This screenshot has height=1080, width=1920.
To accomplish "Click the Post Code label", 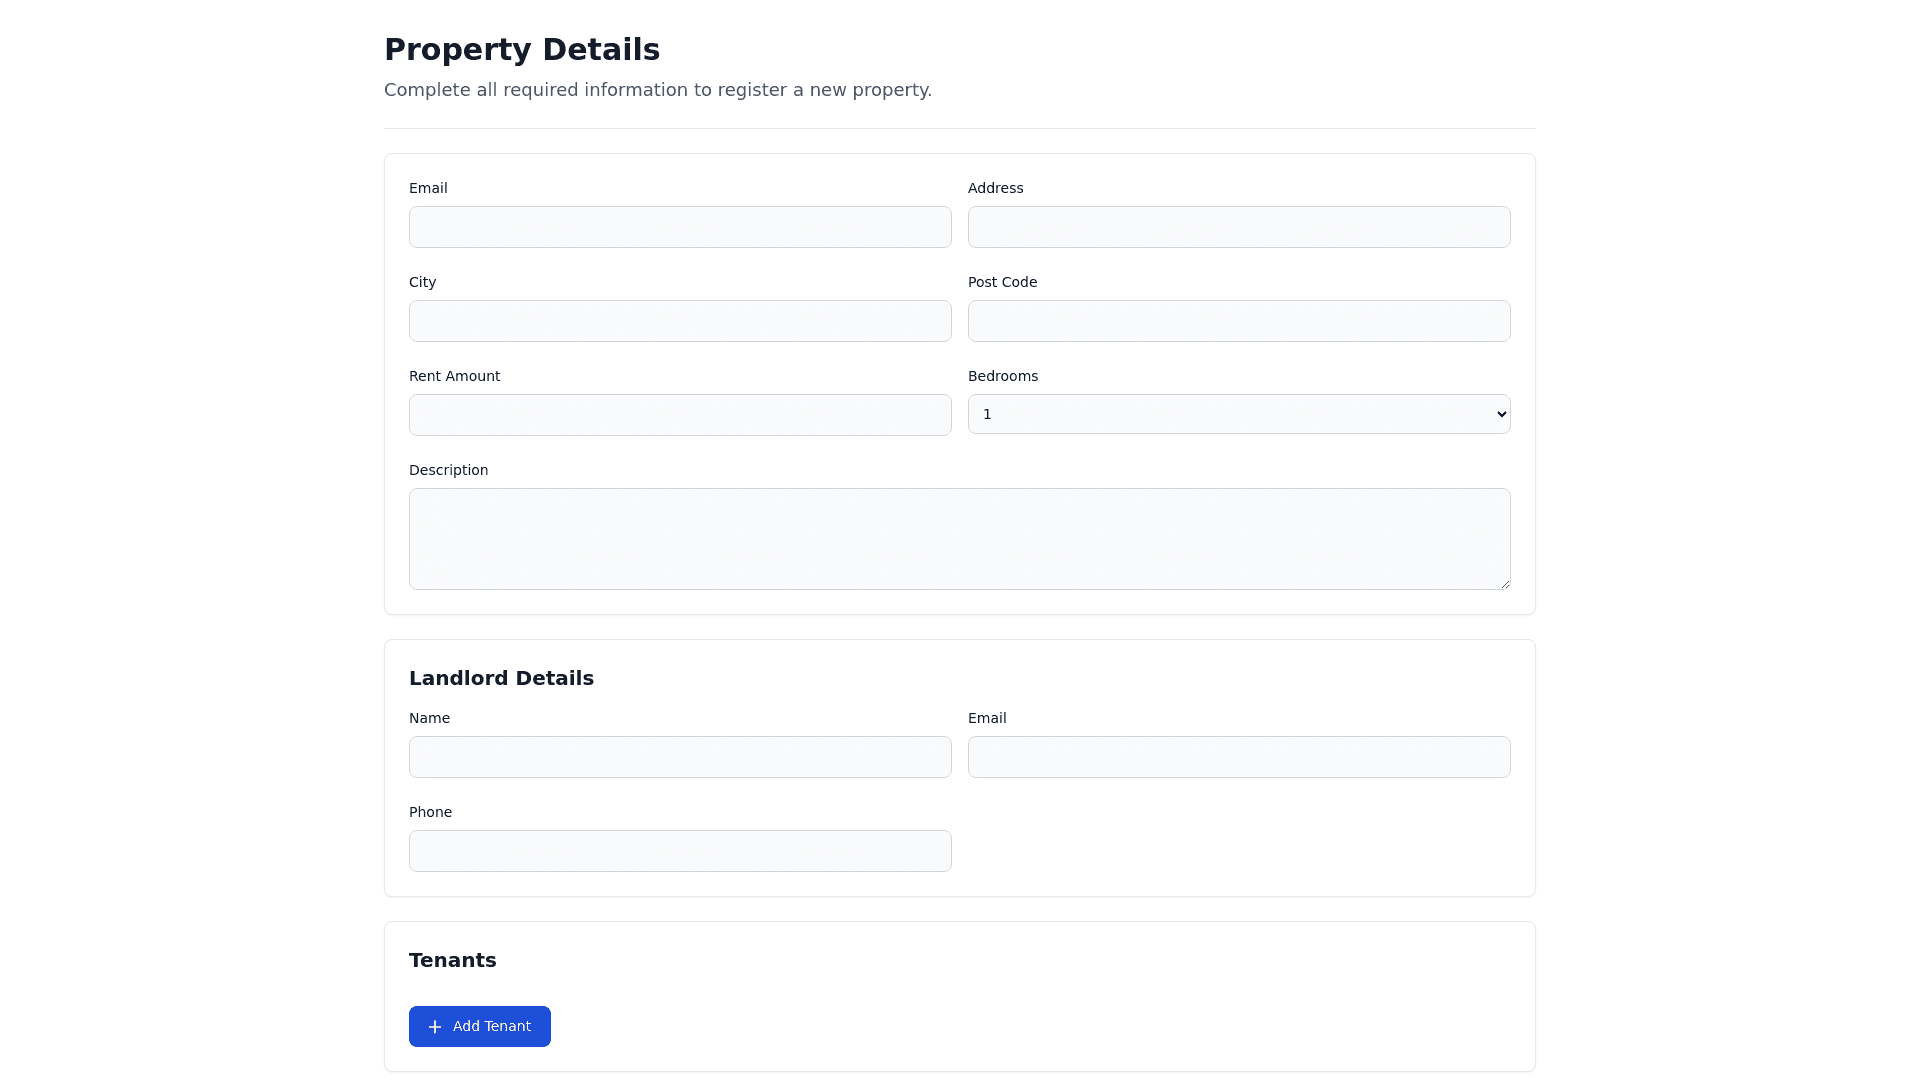I will (x=1002, y=282).
